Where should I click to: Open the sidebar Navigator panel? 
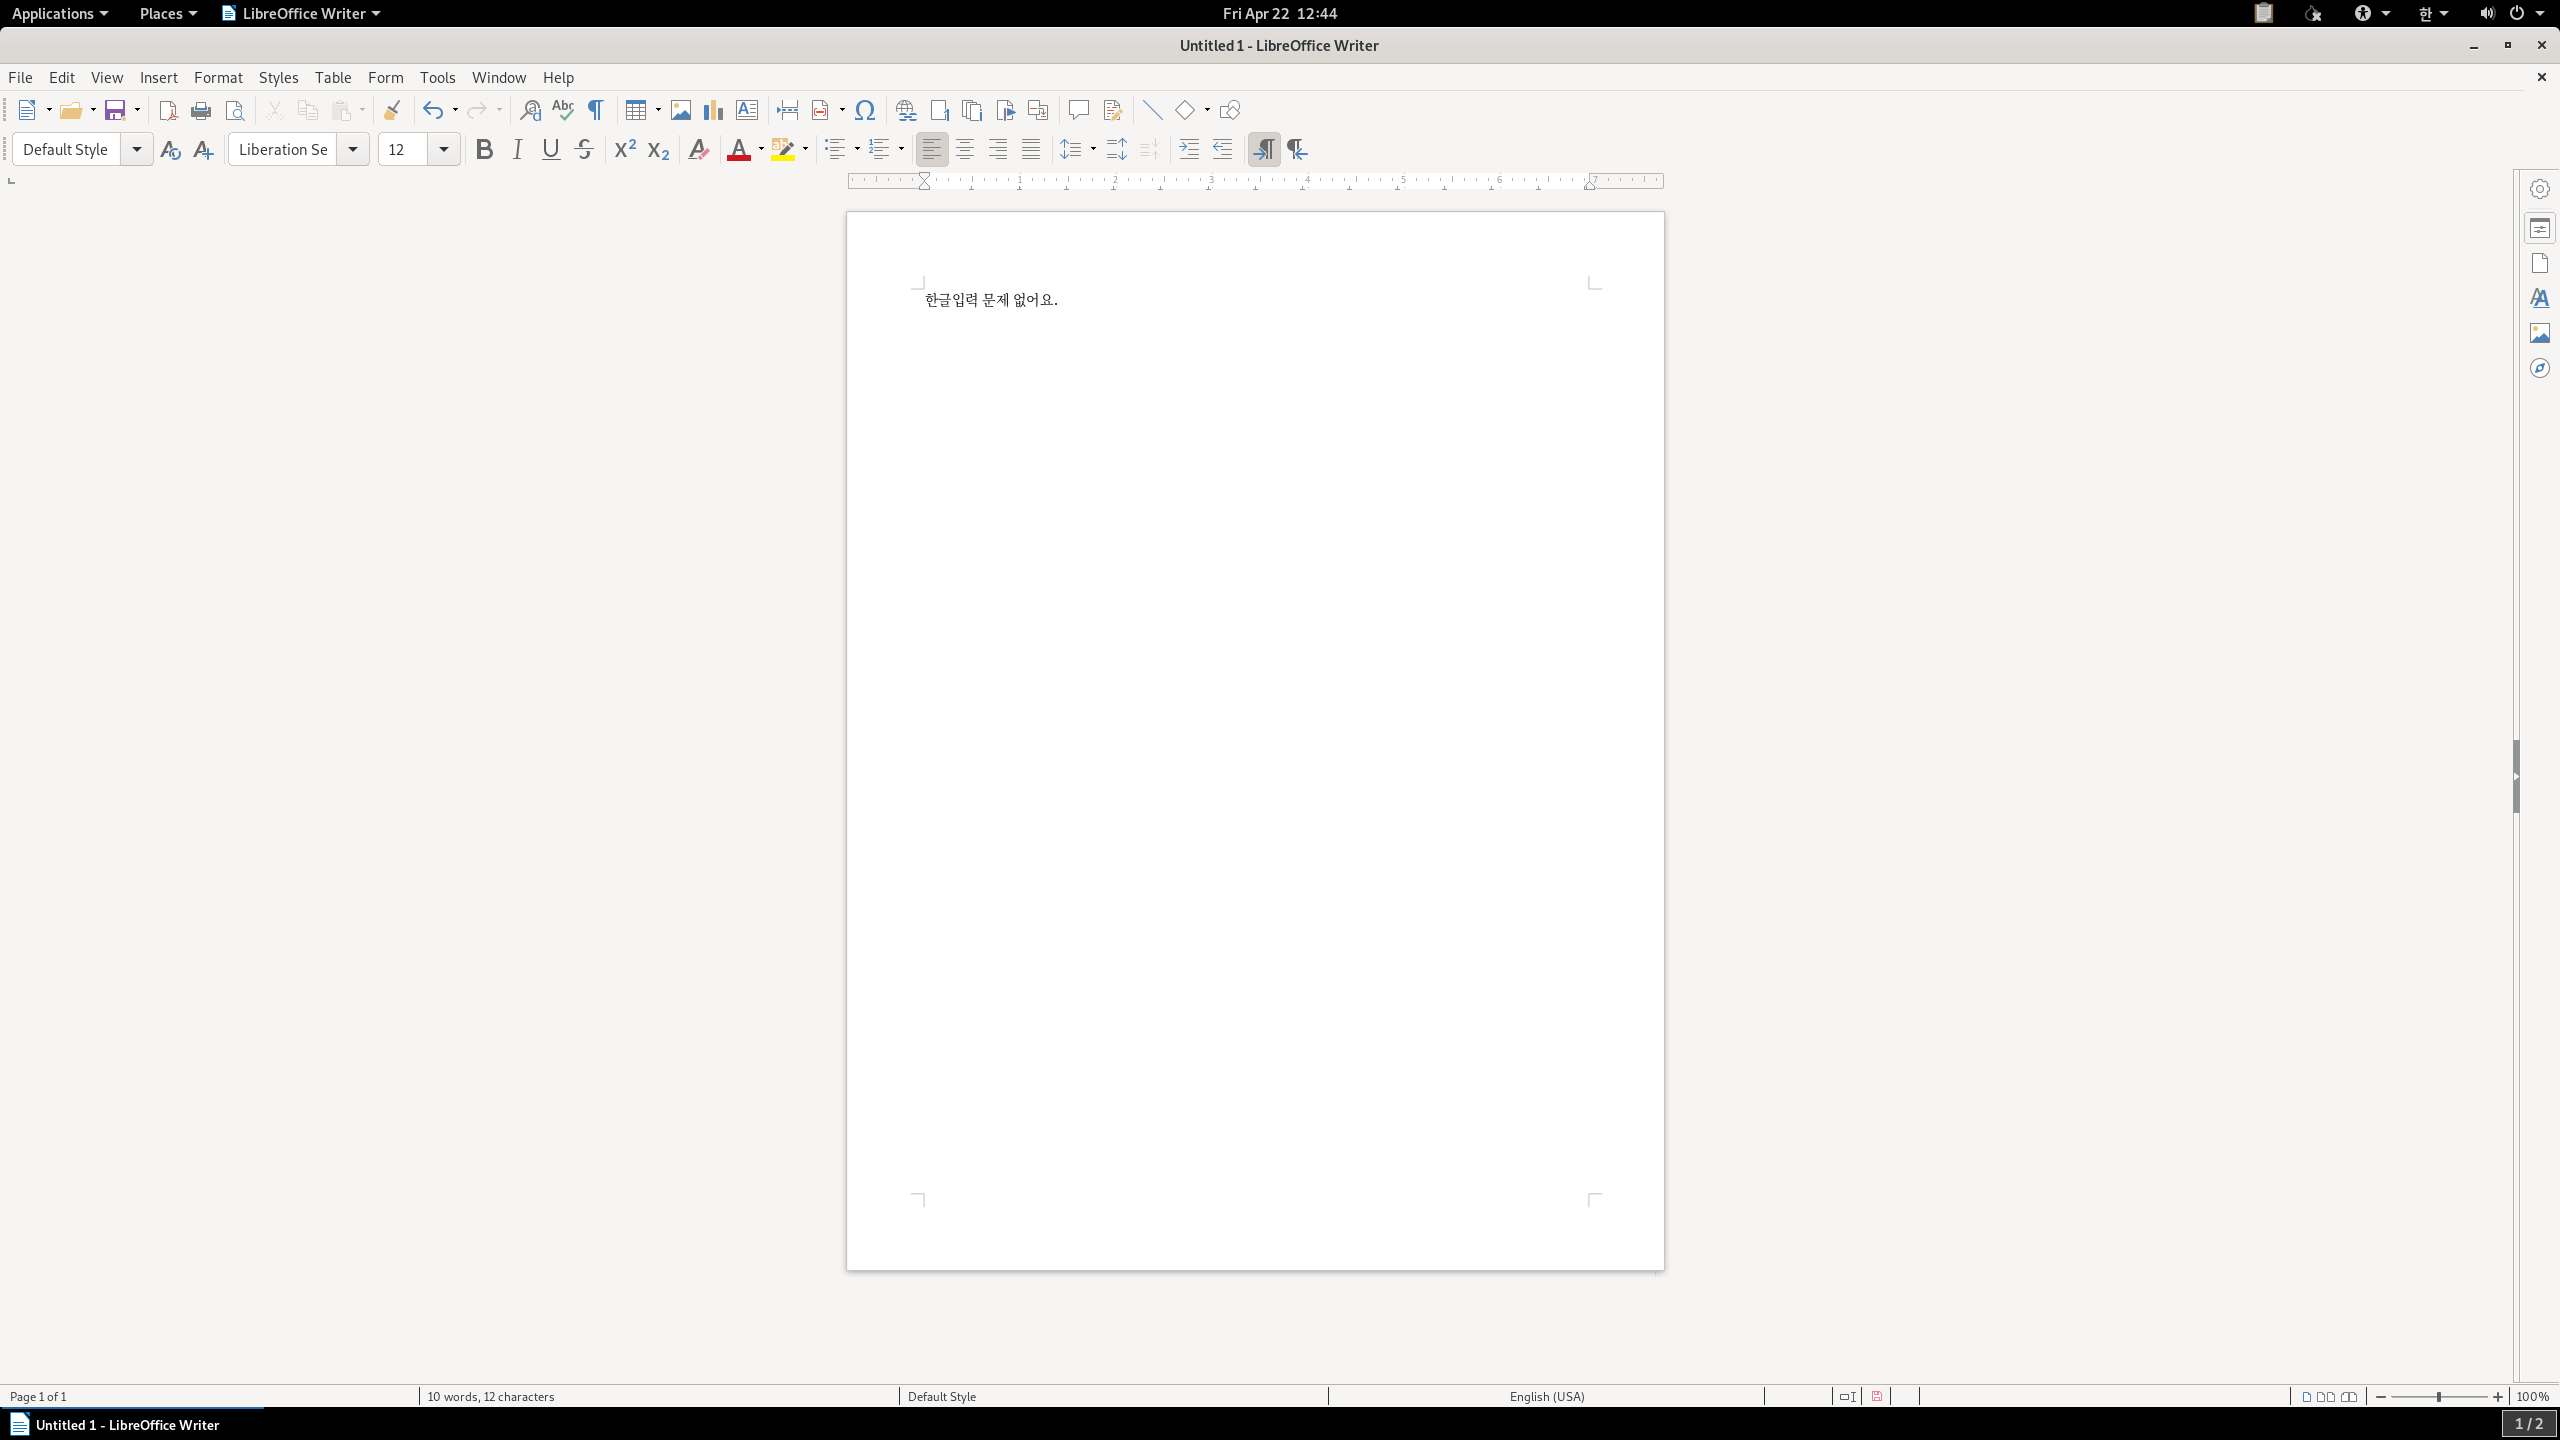click(x=2539, y=368)
